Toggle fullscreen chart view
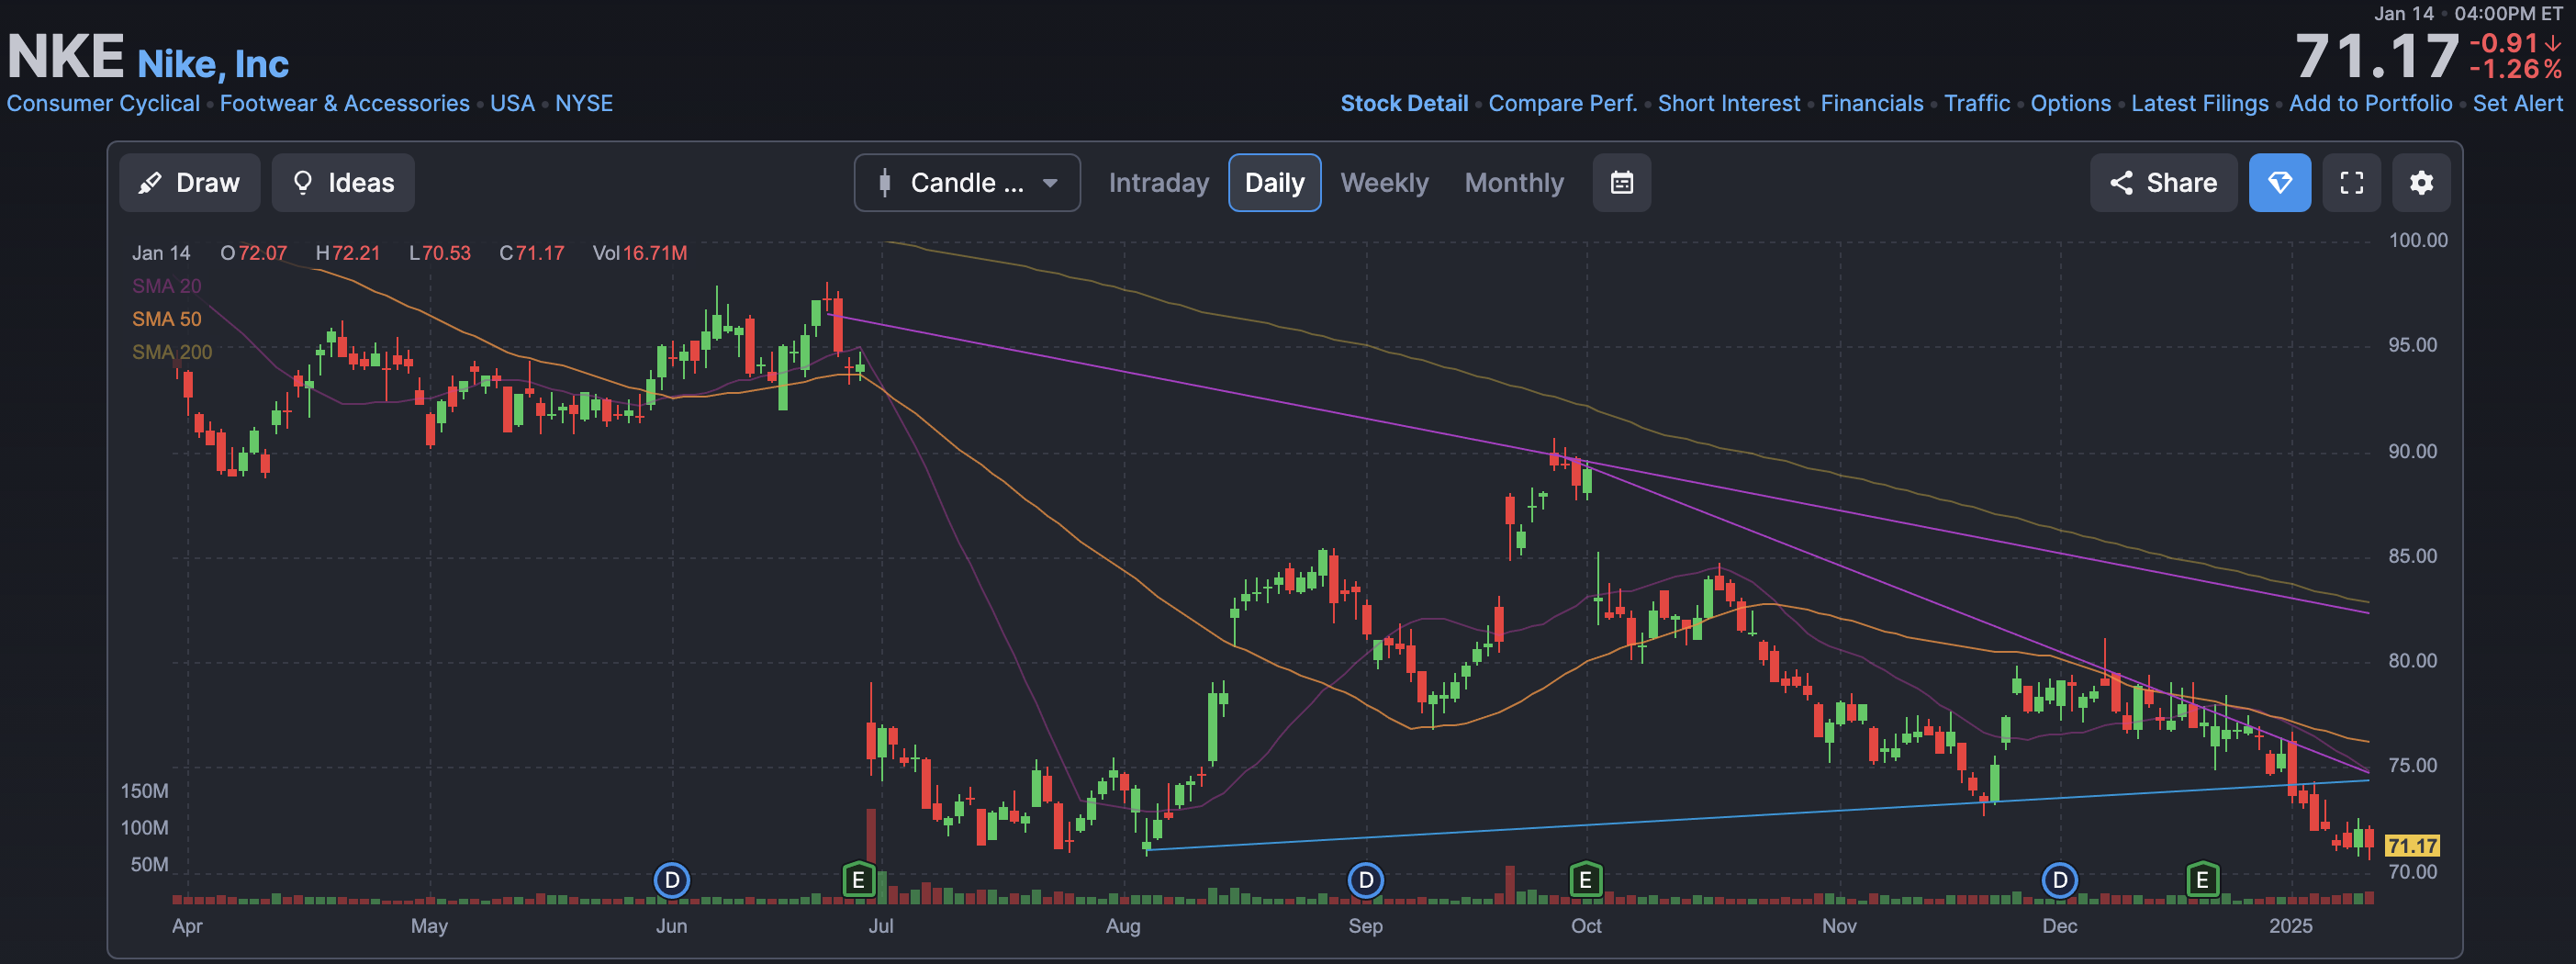2576x964 pixels. (x=2352, y=183)
